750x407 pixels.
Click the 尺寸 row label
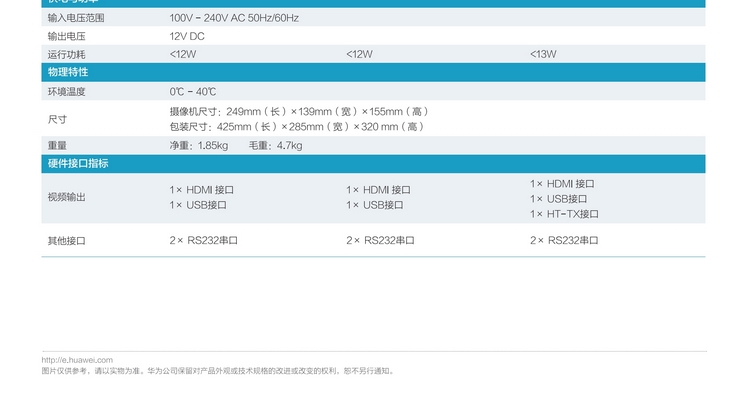tap(57, 119)
